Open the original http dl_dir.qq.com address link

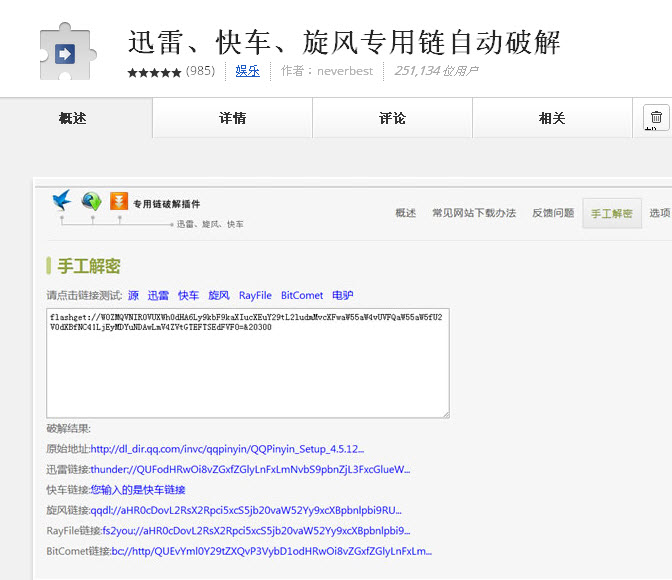tap(227, 449)
